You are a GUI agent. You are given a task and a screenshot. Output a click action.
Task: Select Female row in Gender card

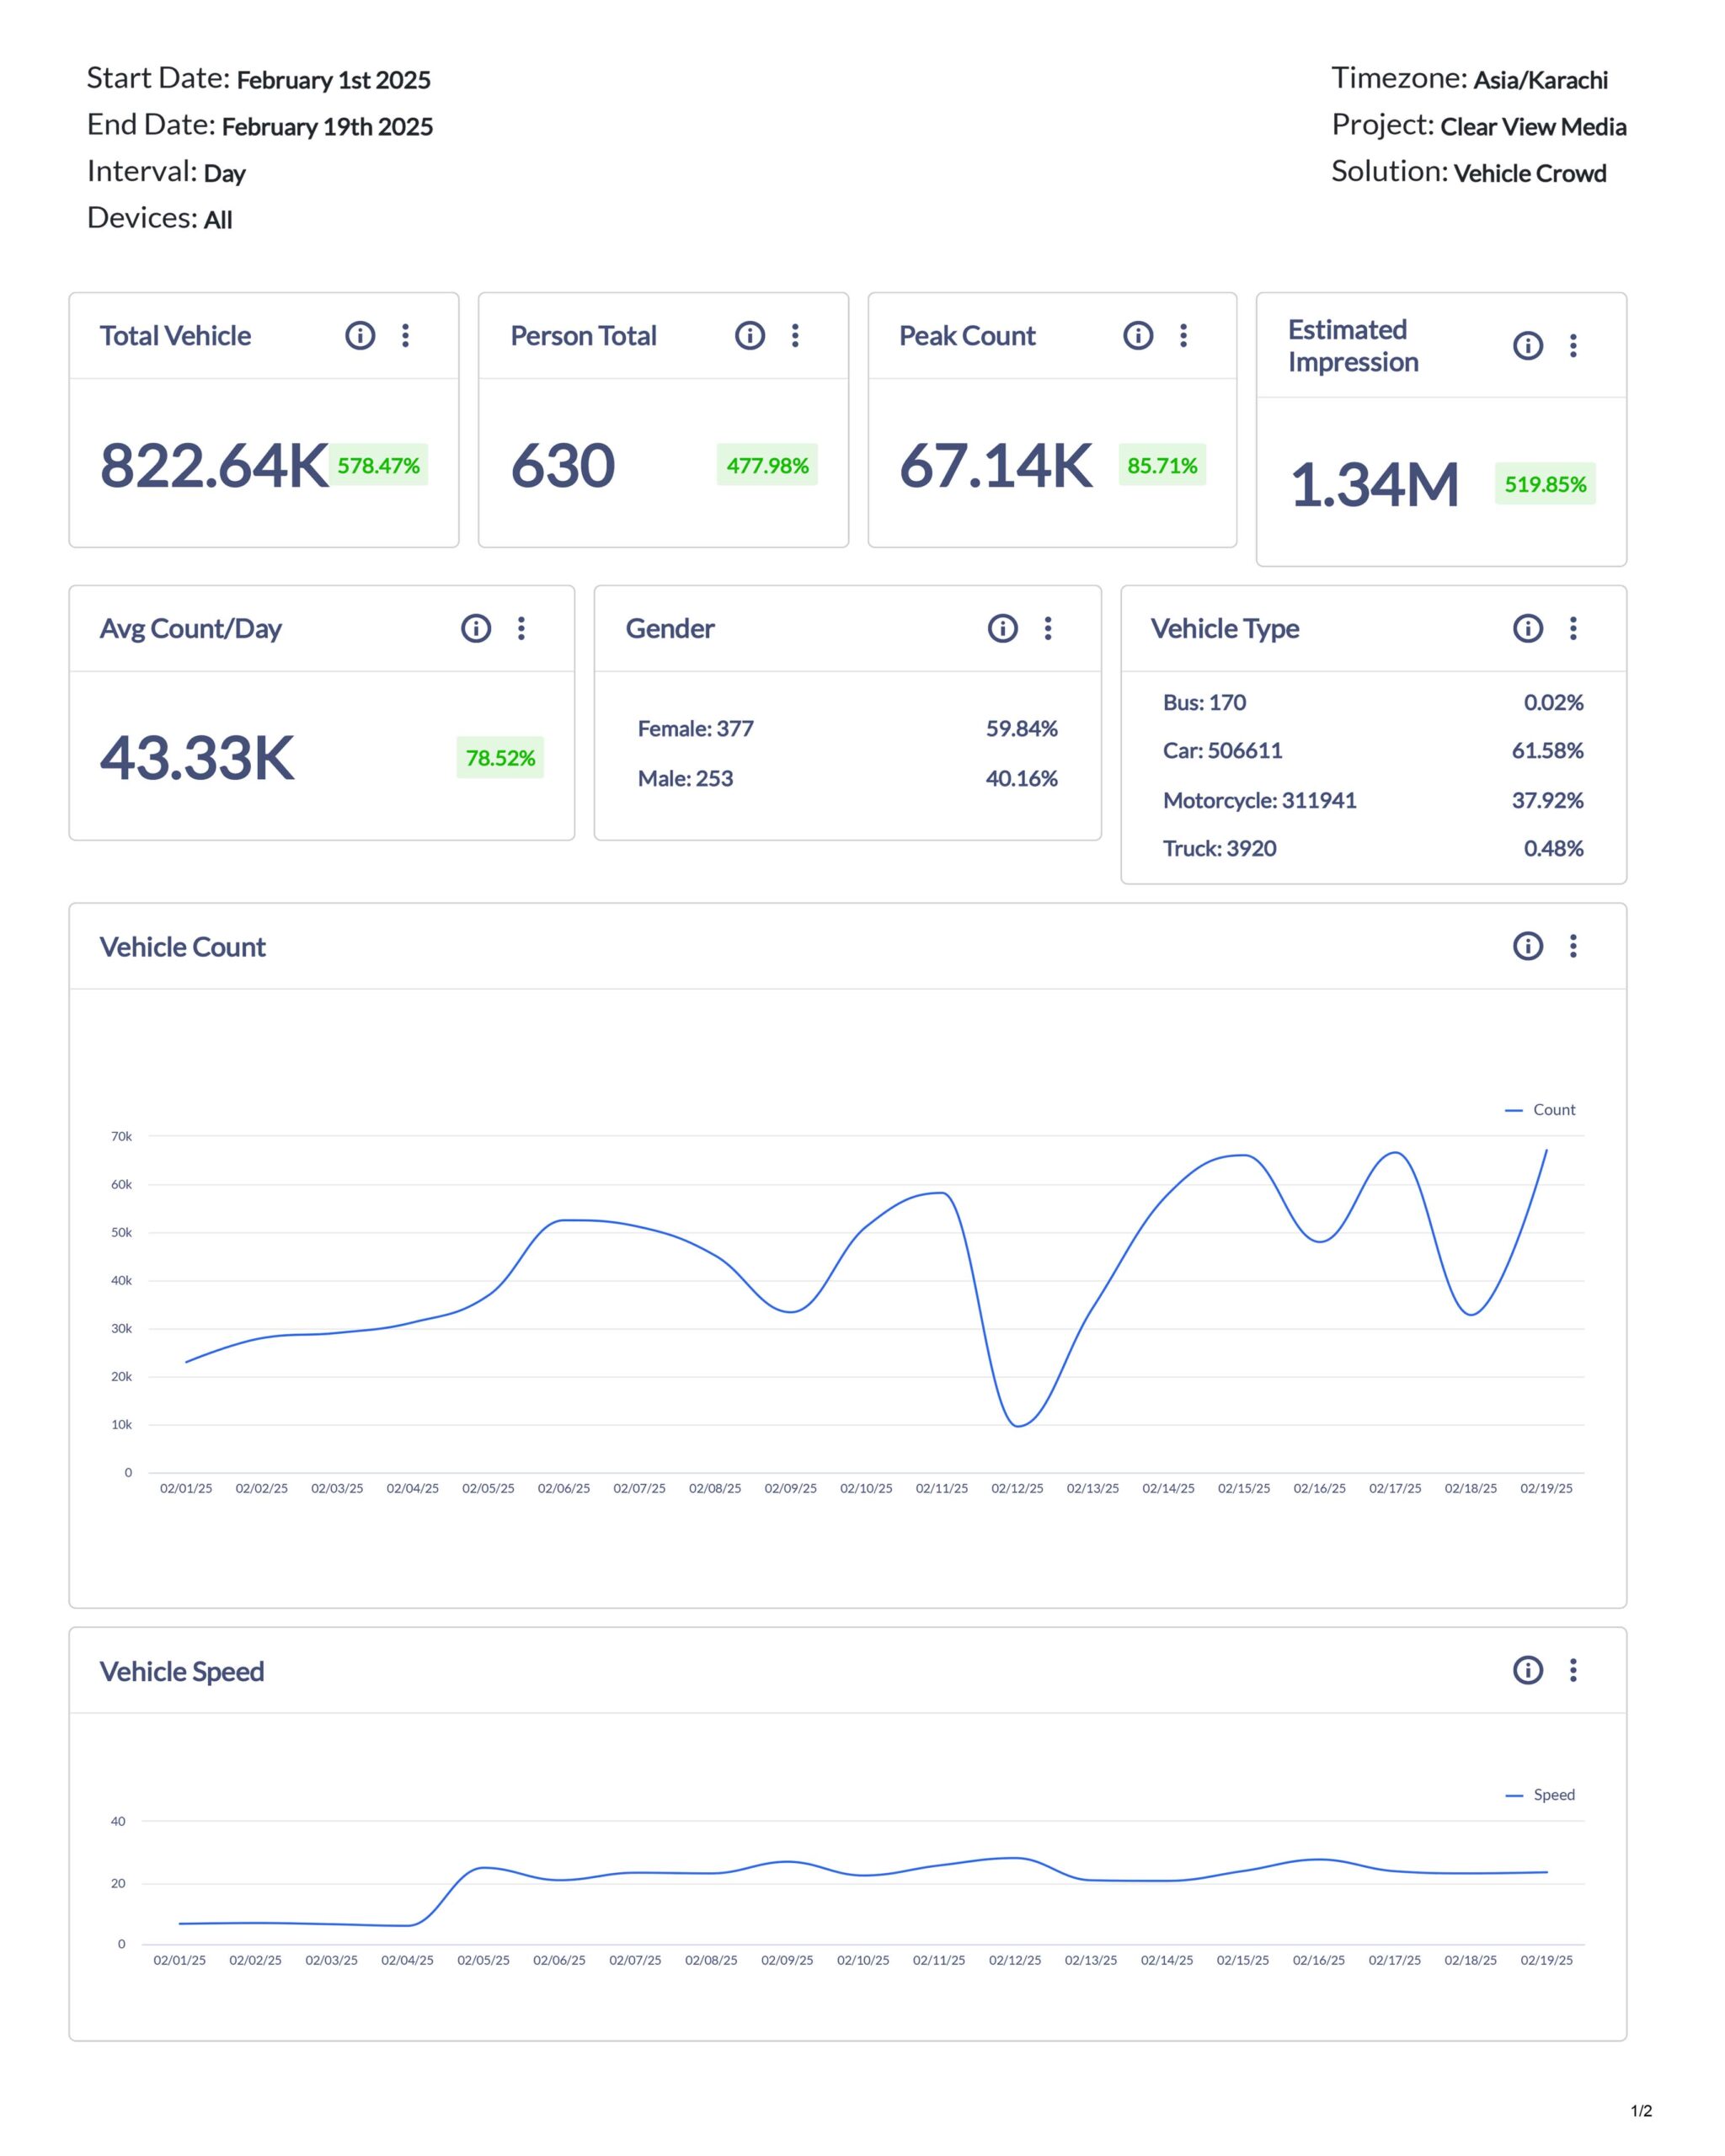(x=695, y=728)
